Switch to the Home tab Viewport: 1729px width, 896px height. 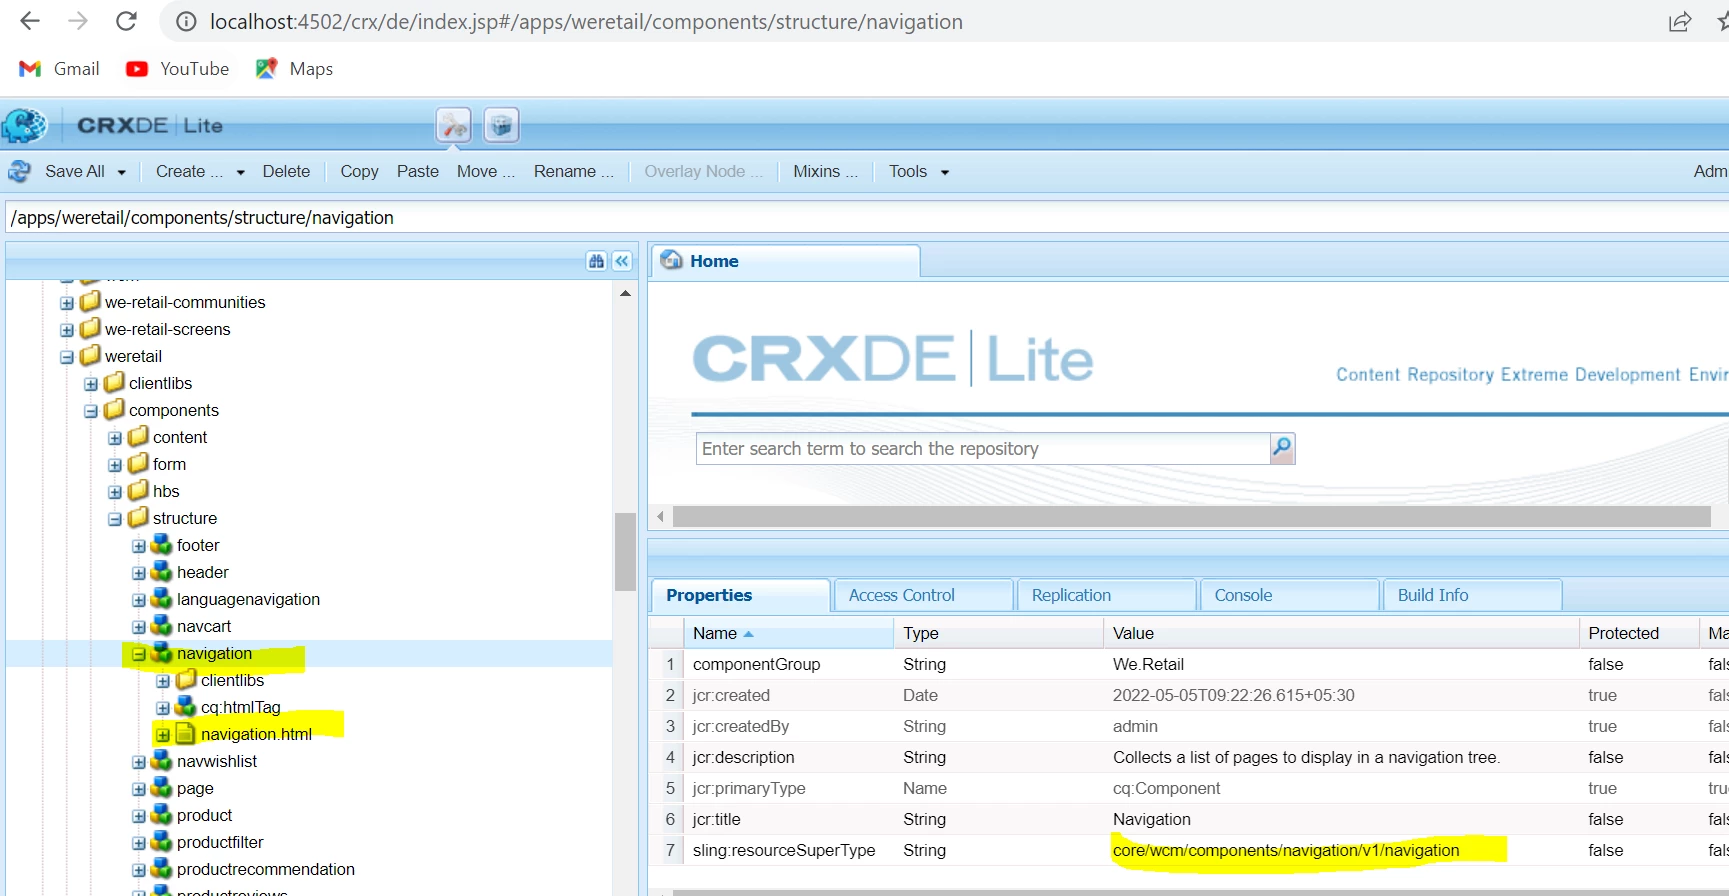point(786,261)
